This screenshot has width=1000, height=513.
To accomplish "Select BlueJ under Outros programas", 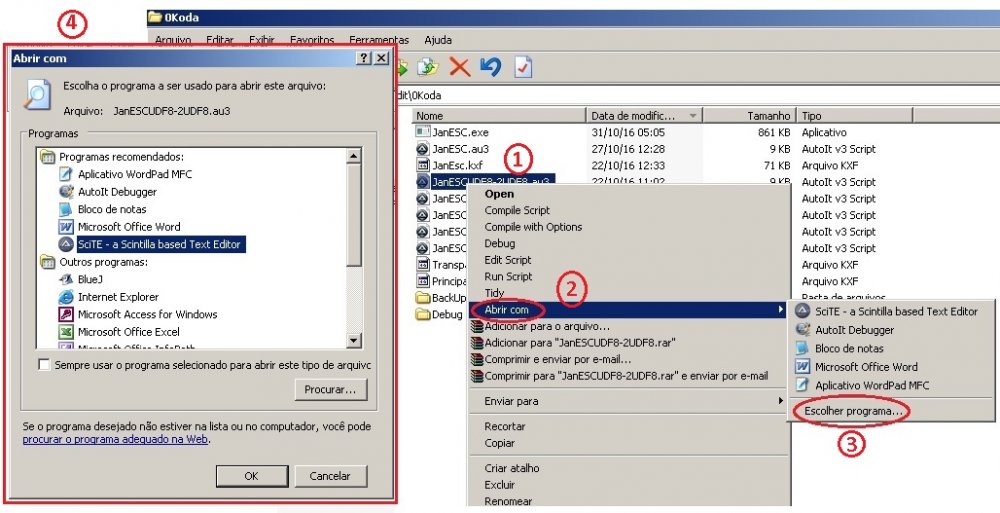I will click(x=91, y=279).
